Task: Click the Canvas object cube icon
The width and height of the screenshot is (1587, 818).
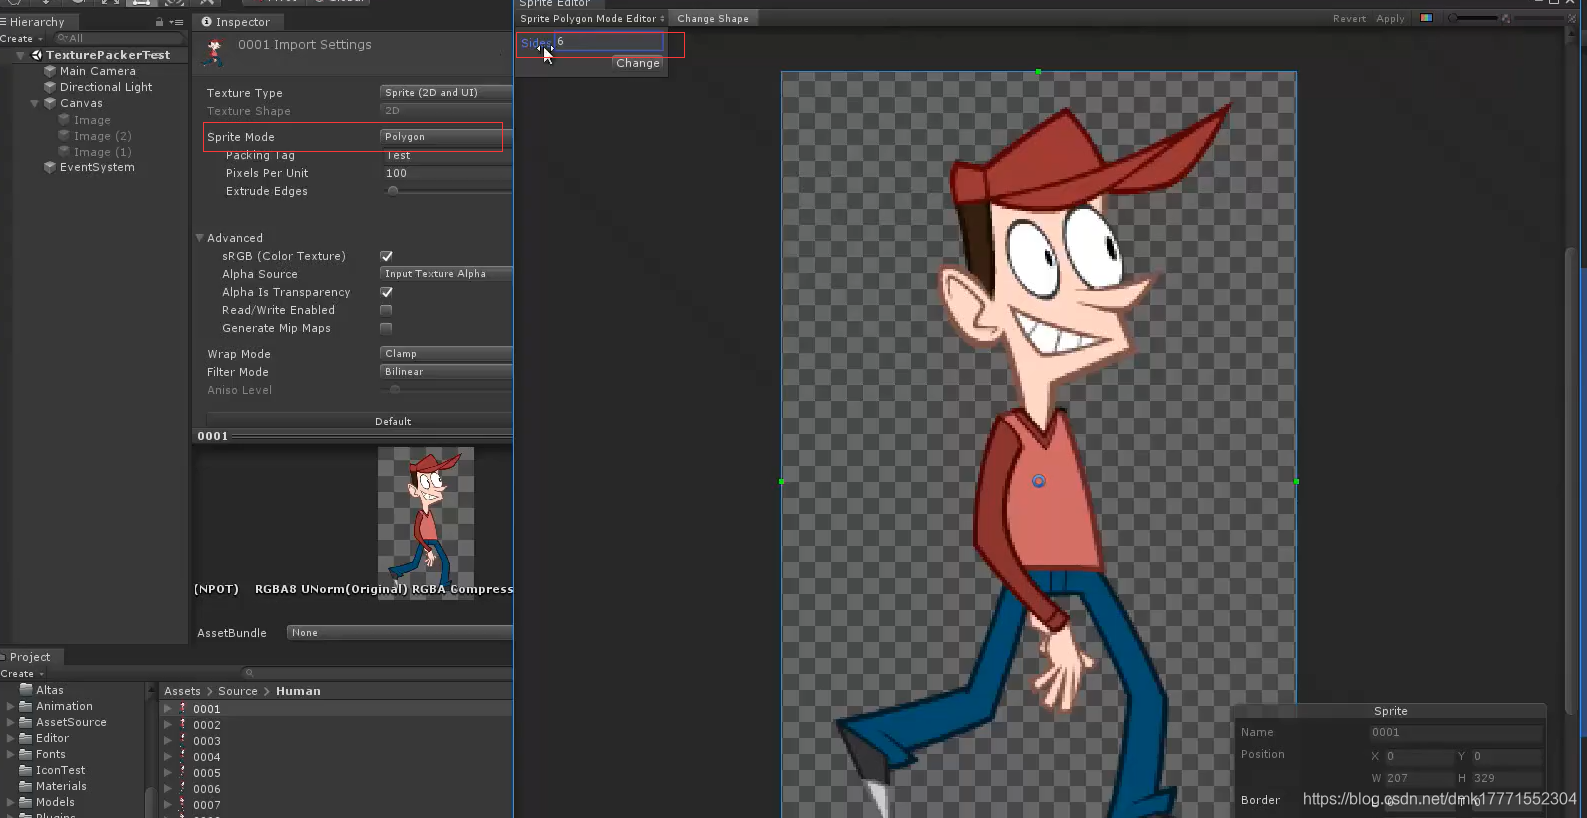Action: (x=50, y=103)
